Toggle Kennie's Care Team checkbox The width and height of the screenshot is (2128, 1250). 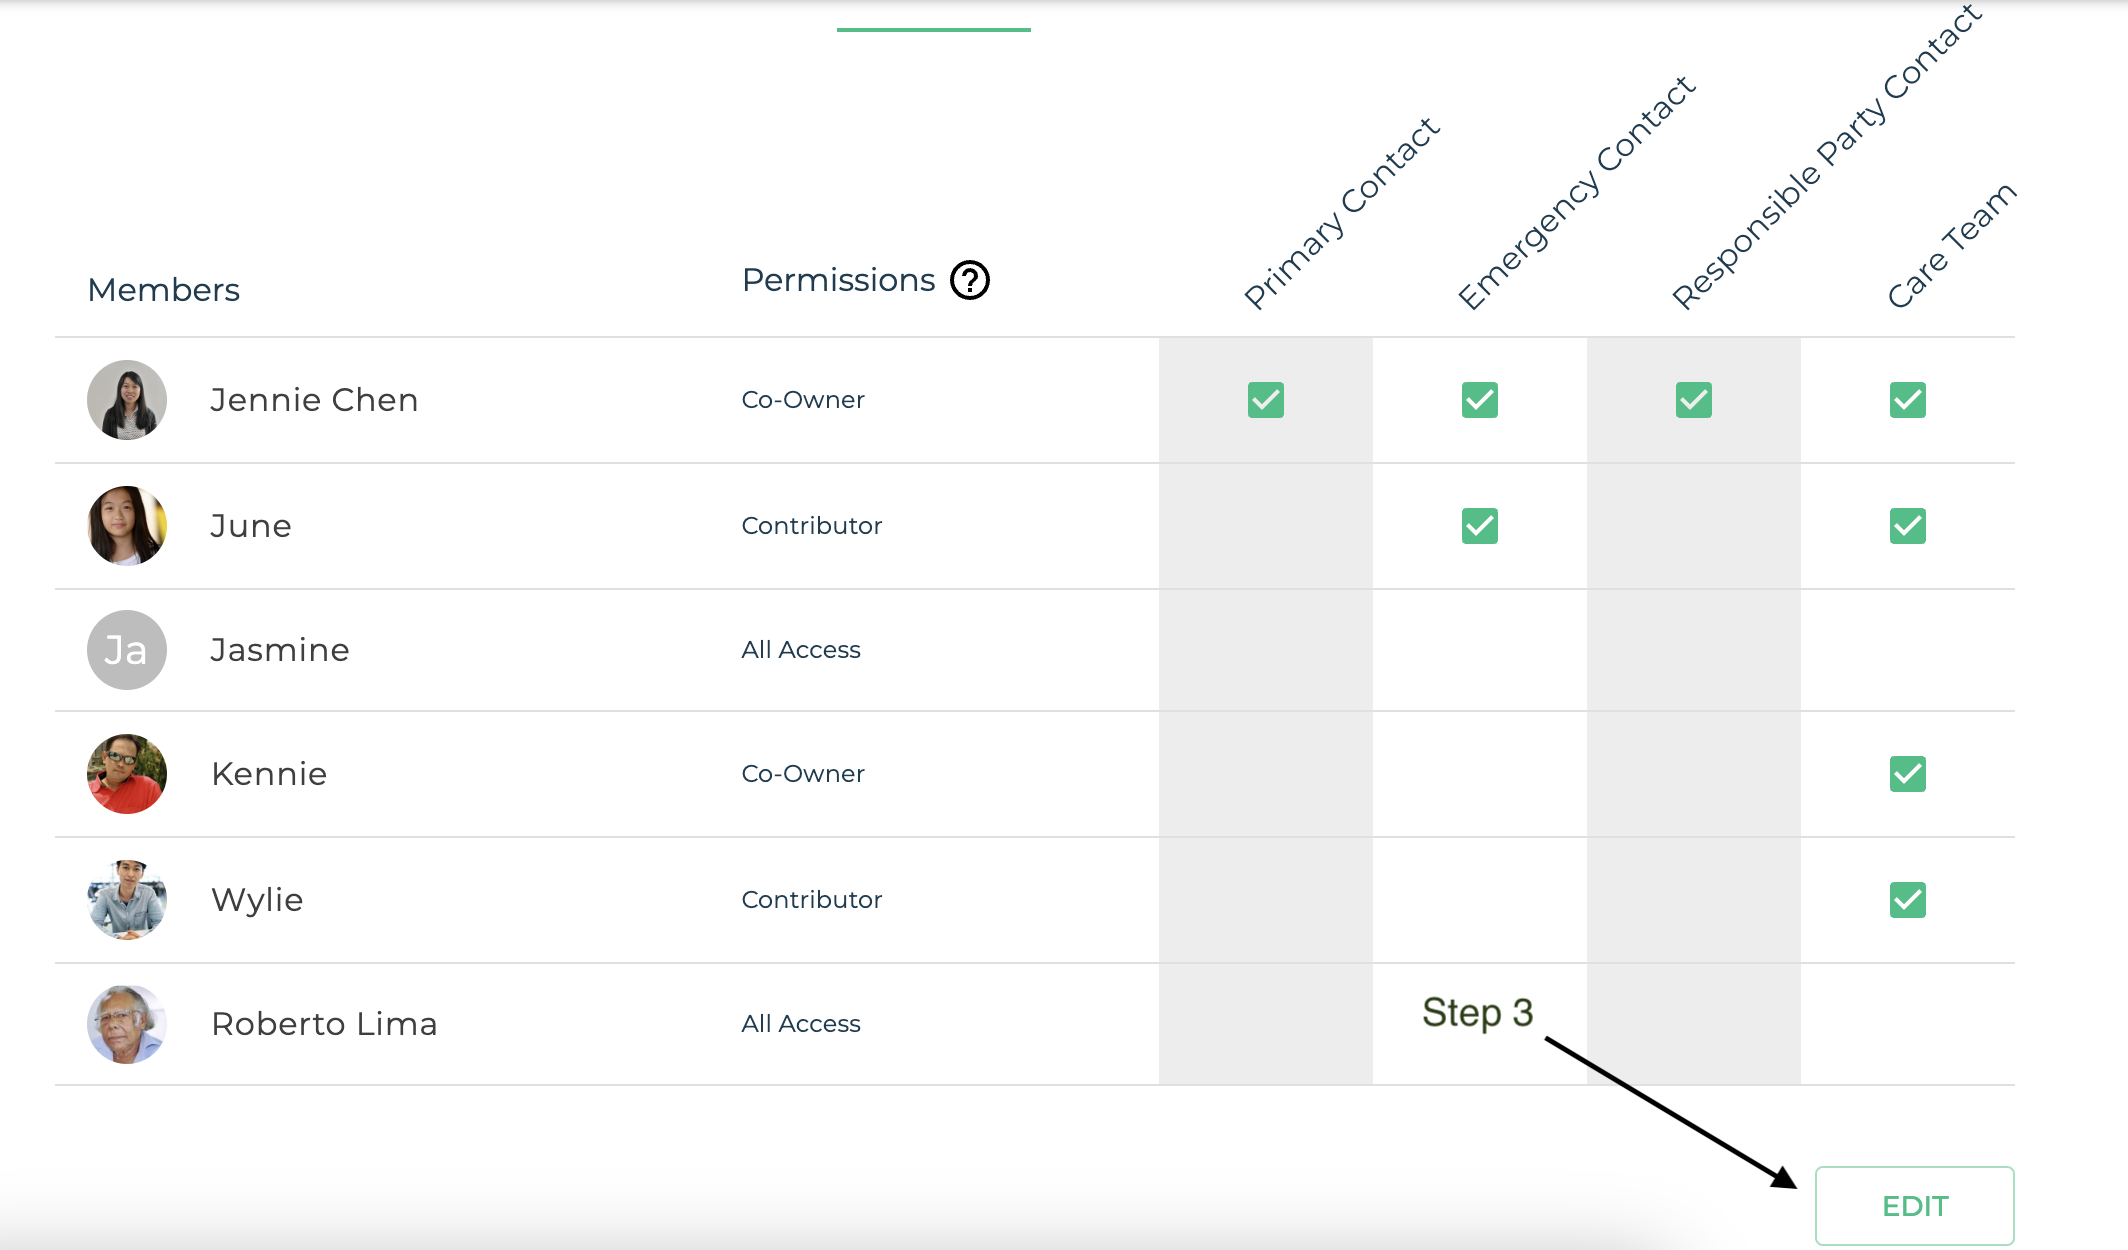1907,774
